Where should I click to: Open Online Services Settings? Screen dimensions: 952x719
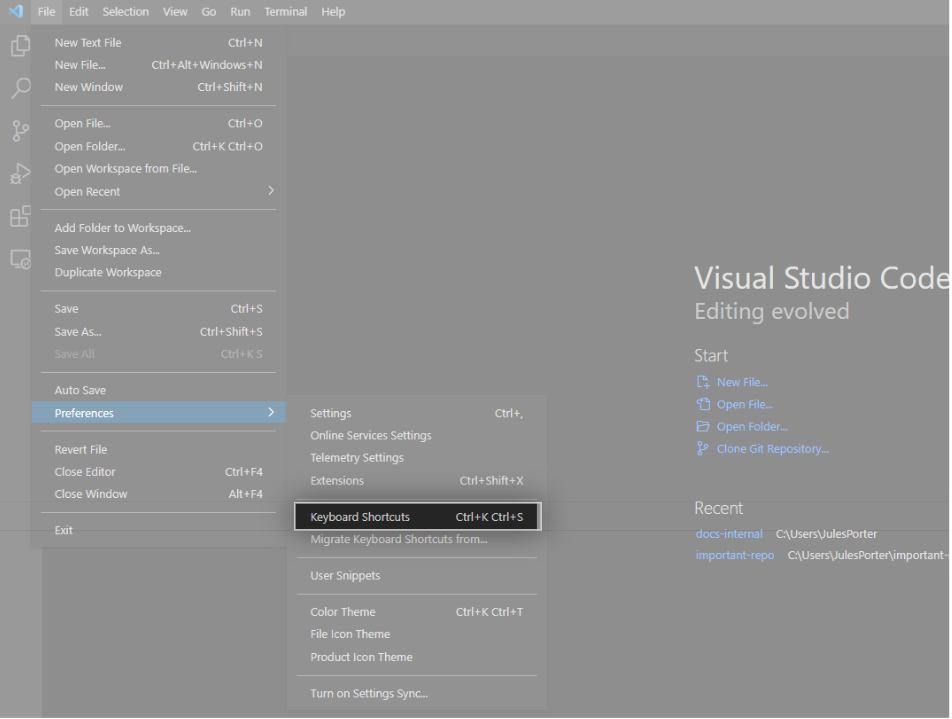point(417,435)
